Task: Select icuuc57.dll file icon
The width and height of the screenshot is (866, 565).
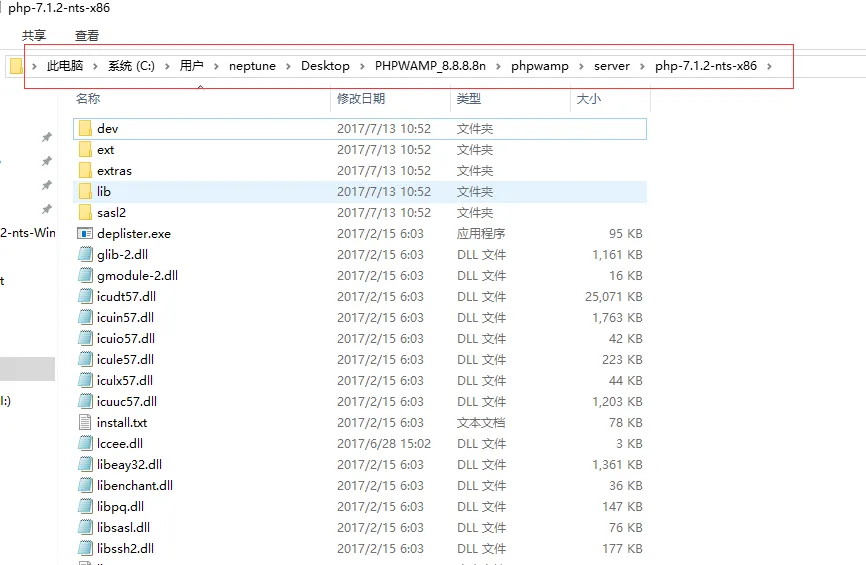Action: [85, 402]
